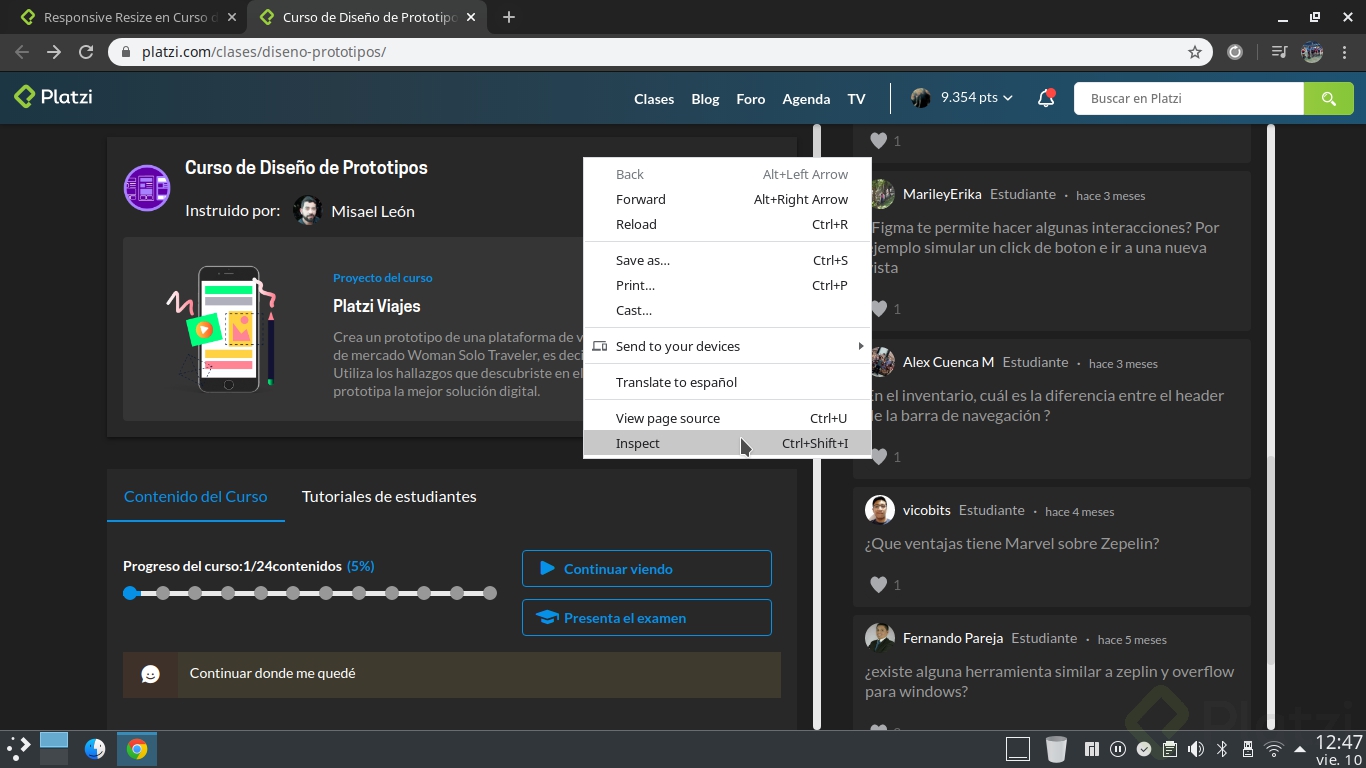Mute audio via the volume tray icon
Image resolution: width=1366 pixels, height=768 pixels.
click(1195, 748)
